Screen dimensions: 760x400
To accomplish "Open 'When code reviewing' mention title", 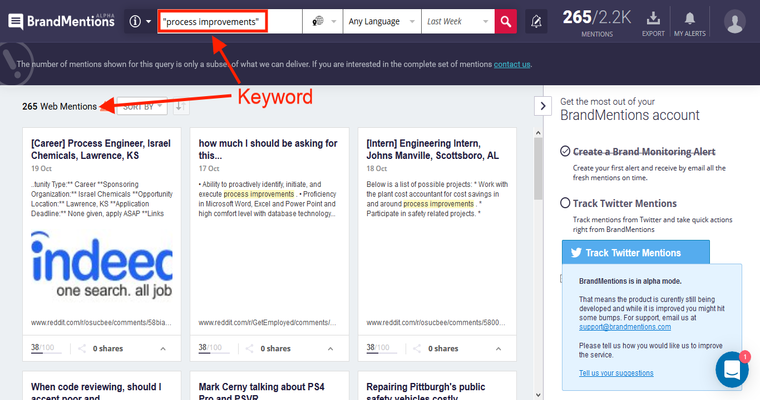I will (x=96, y=392).
